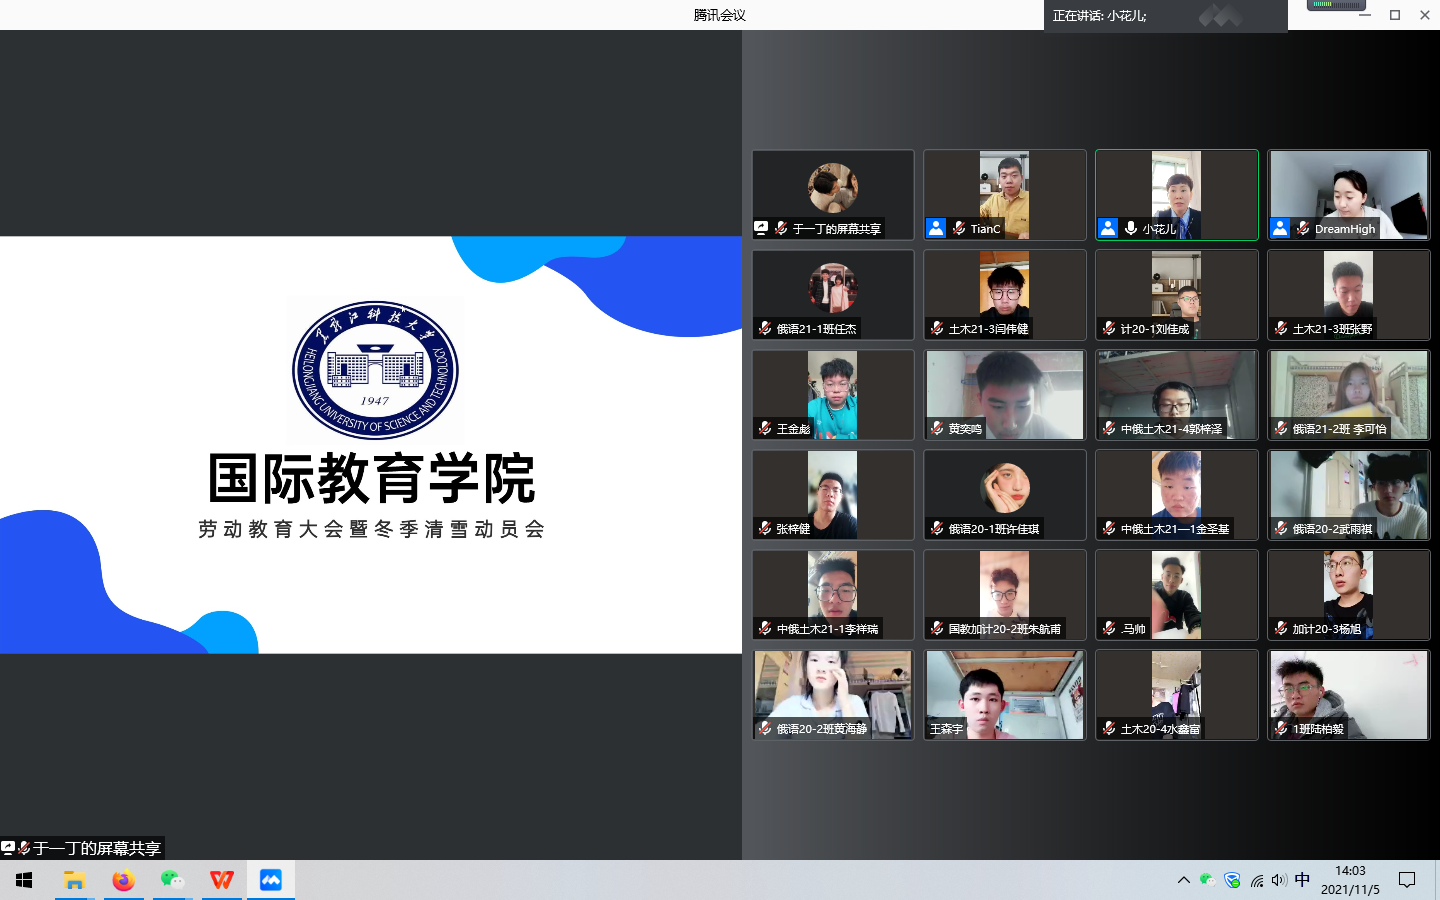Expand the hidden system tray icons
This screenshot has width=1440, height=900.
click(1183, 880)
